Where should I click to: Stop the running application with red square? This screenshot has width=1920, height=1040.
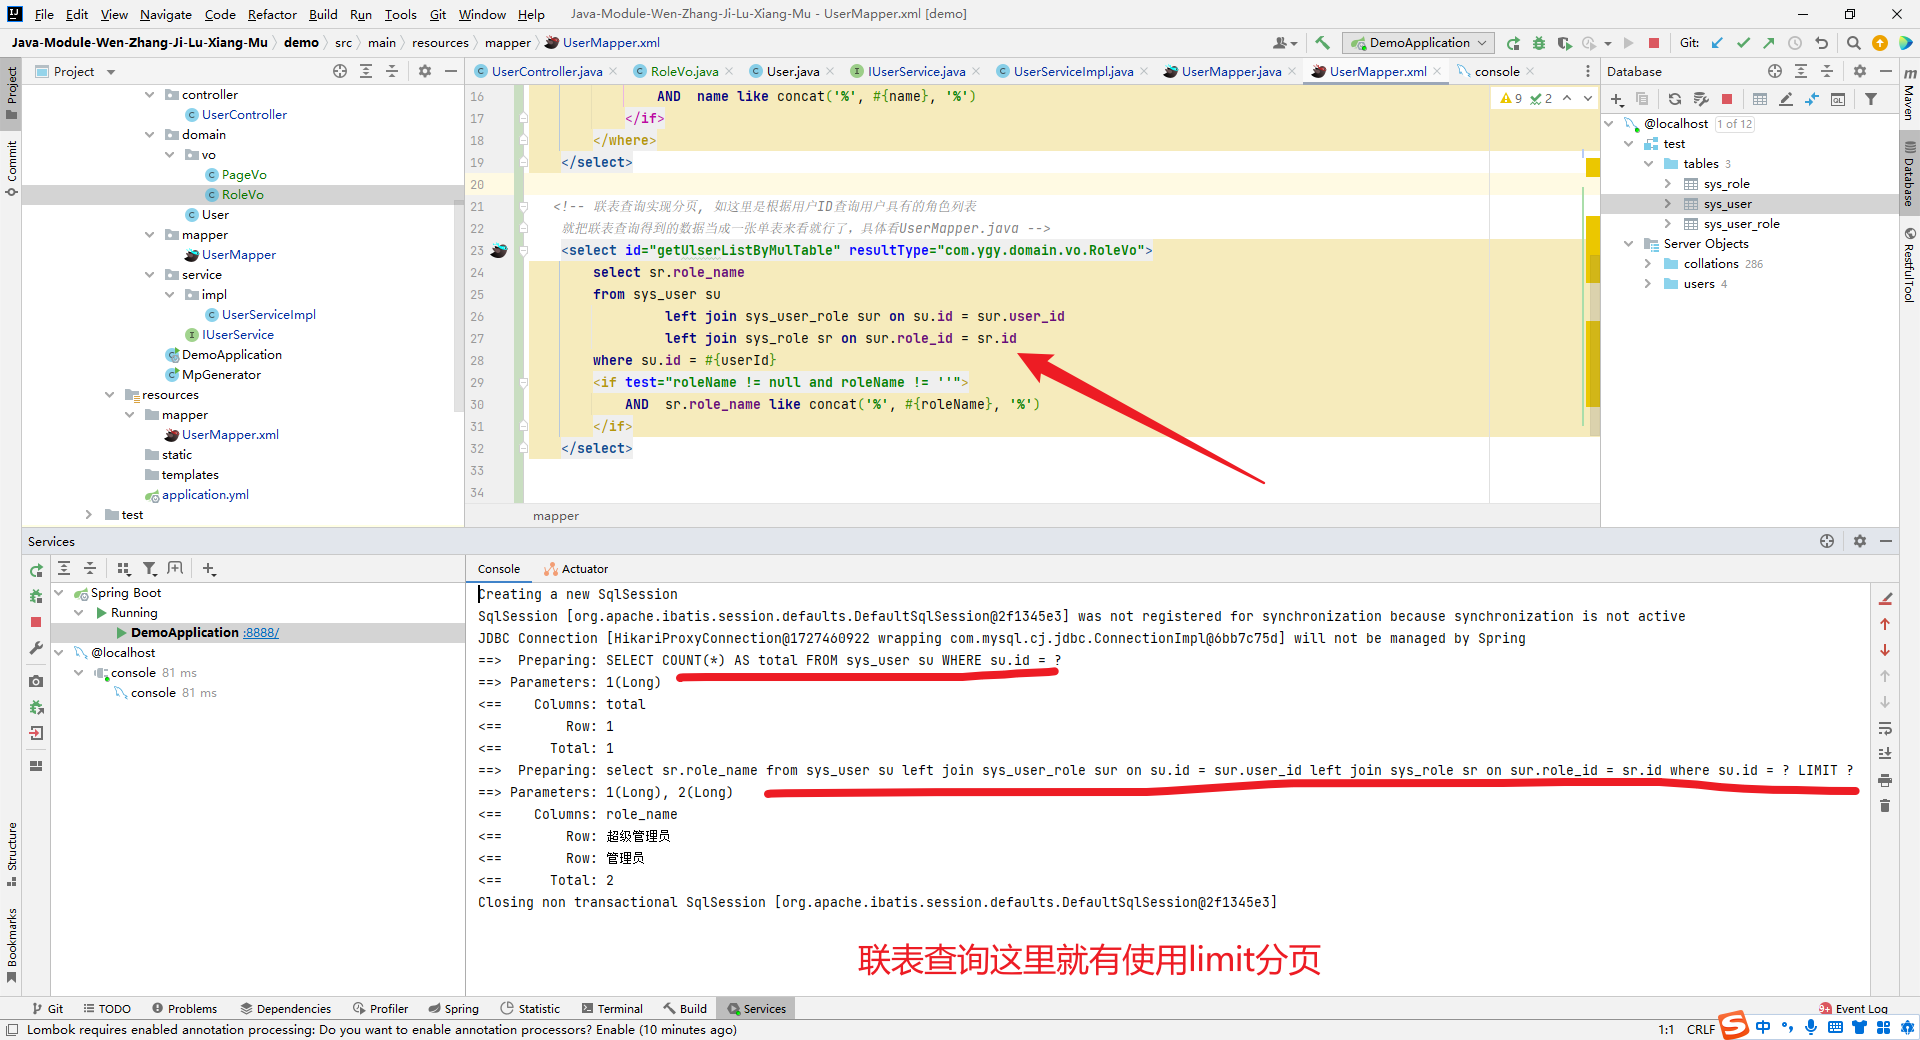click(1654, 43)
